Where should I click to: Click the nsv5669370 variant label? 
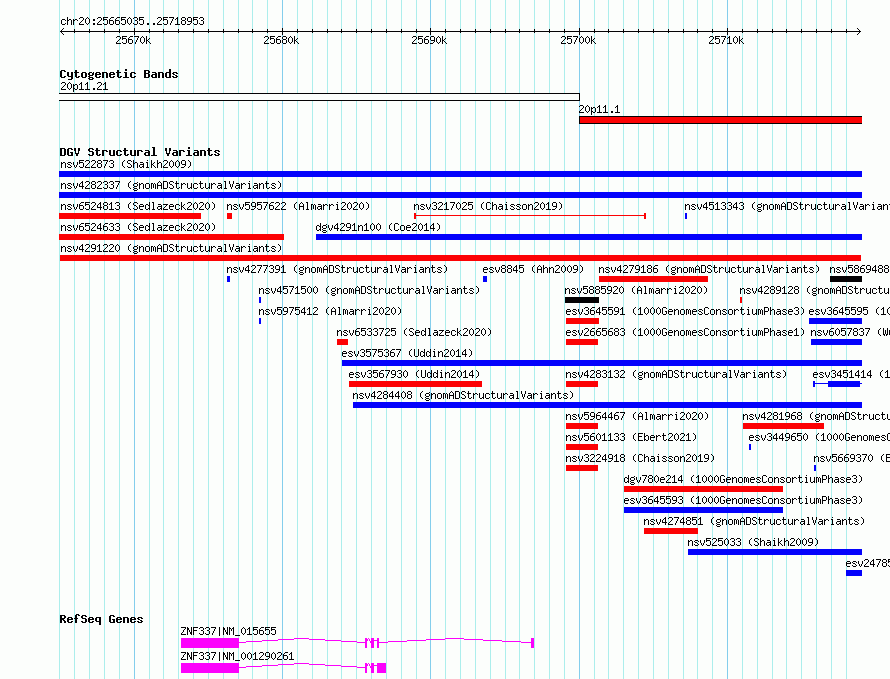[851, 458]
